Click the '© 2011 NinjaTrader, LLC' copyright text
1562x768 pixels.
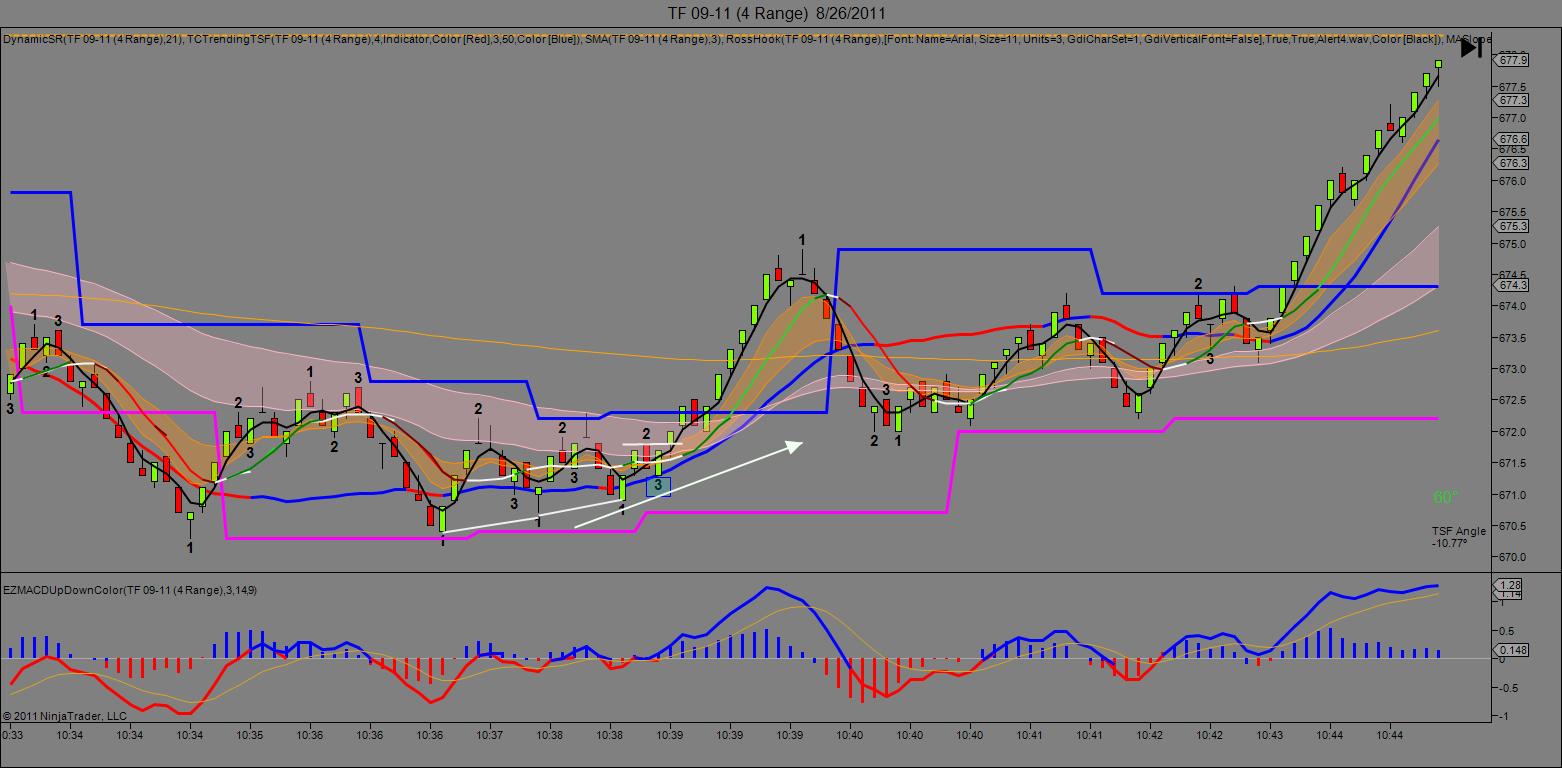coord(65,716)
